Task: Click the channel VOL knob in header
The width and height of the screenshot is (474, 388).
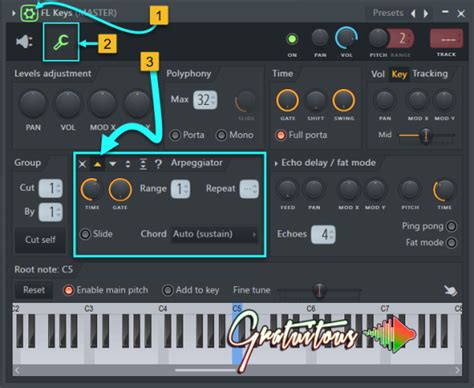Action: [x=346, y=38]
